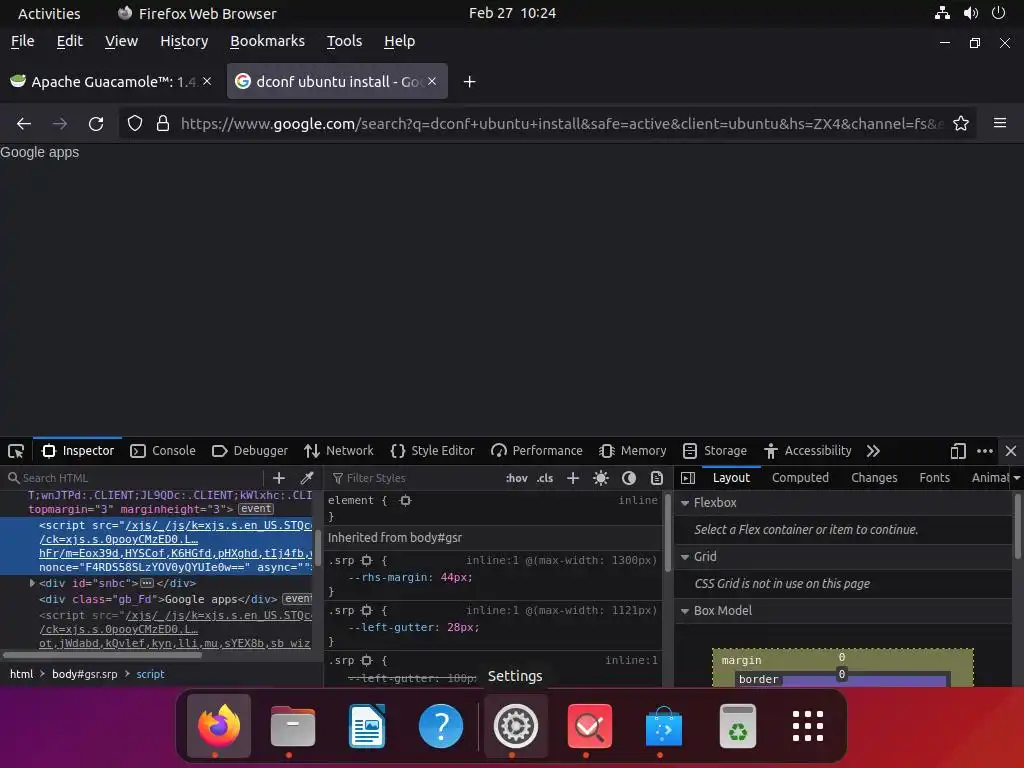
Task: Toggle the :hov pseudo-class panel
Action: pyautogui.click(x=517, y=478)
